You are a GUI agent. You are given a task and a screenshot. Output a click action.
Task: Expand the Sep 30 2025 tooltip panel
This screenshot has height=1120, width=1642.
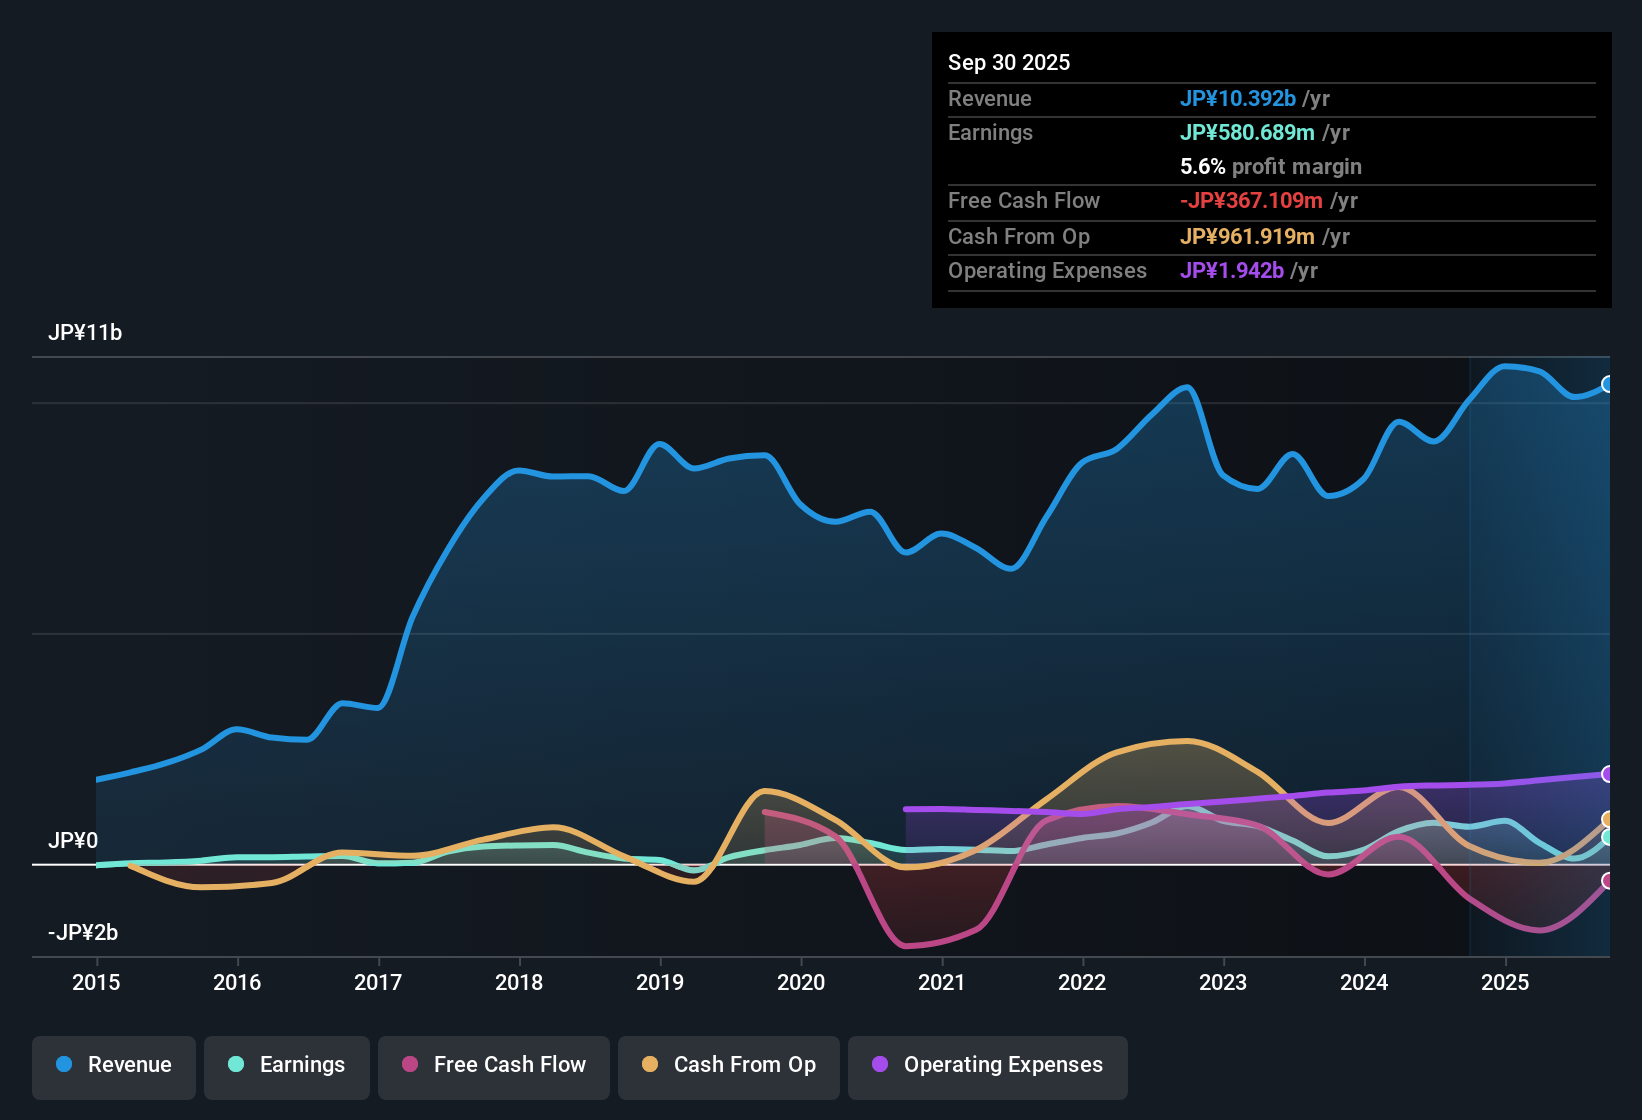click(1270, 170)
